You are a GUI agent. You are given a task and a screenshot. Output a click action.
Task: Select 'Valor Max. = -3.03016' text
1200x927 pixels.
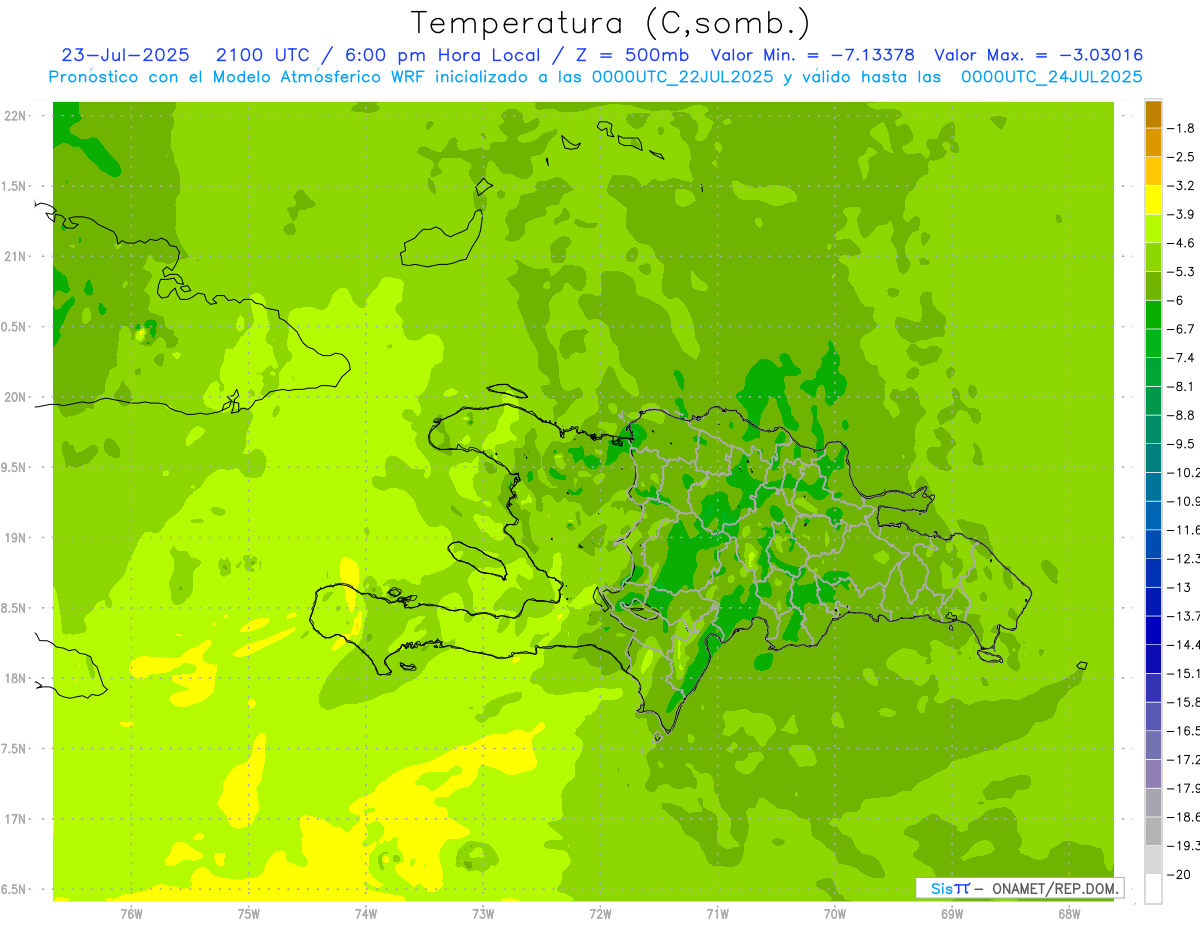[x=1038, y=55]
